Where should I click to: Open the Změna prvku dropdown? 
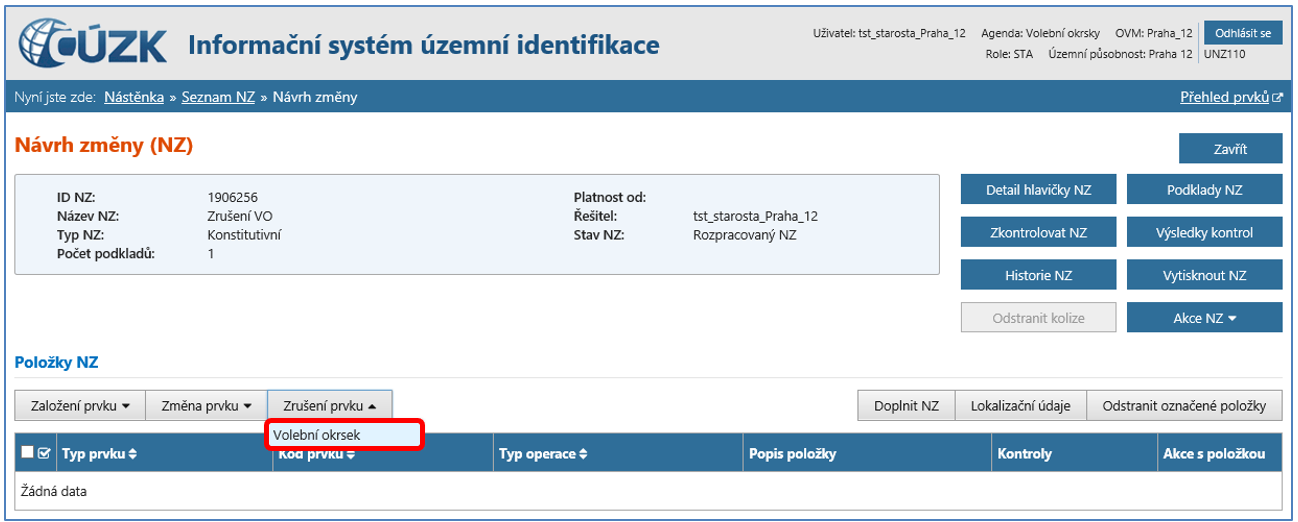pyautogui.click(x=206, y=406)
